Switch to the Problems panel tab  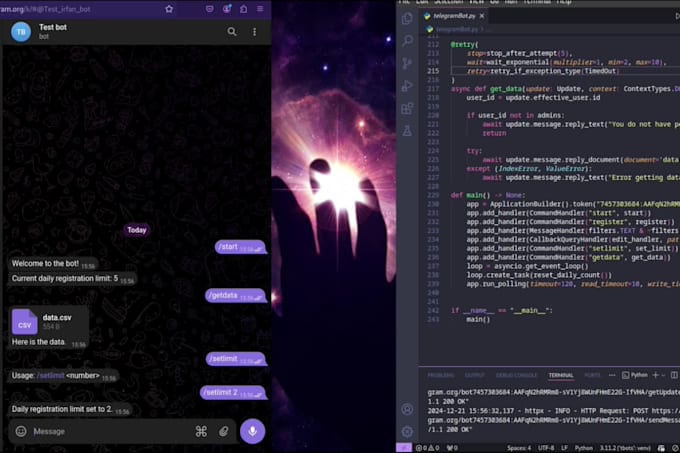441,375
